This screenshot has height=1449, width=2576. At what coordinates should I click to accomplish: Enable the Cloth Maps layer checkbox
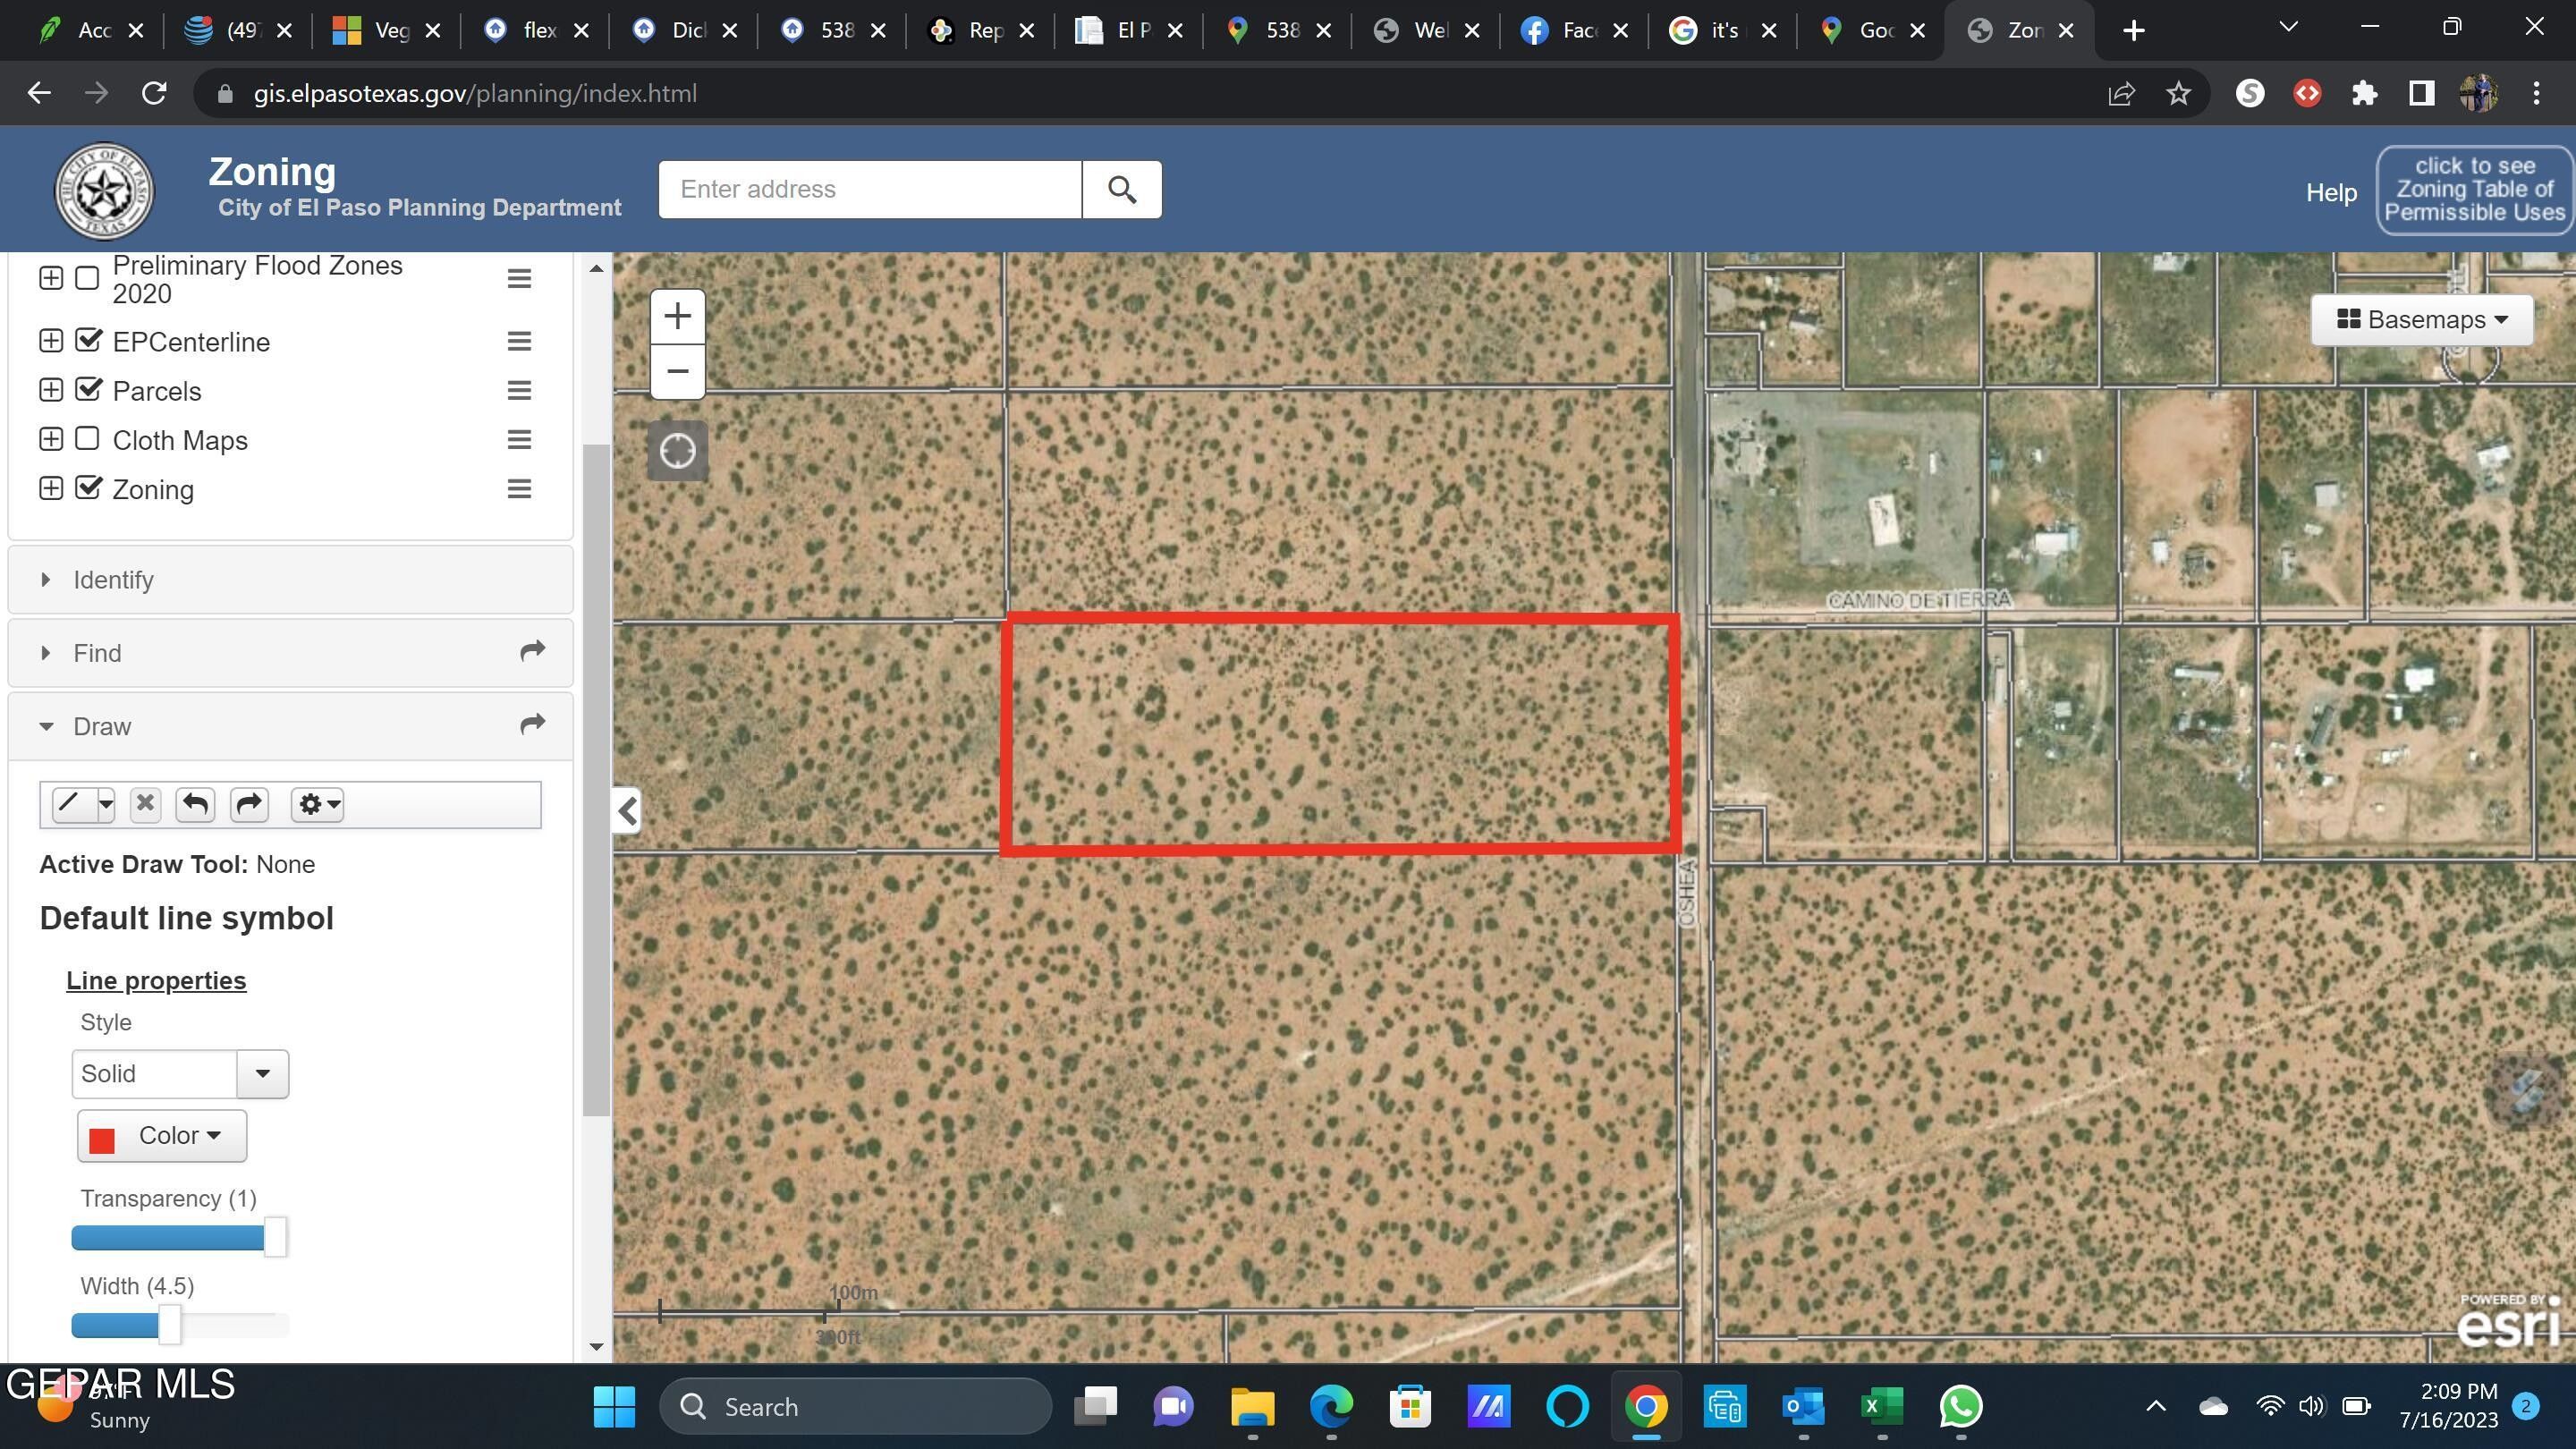click(x=88, y=439)
